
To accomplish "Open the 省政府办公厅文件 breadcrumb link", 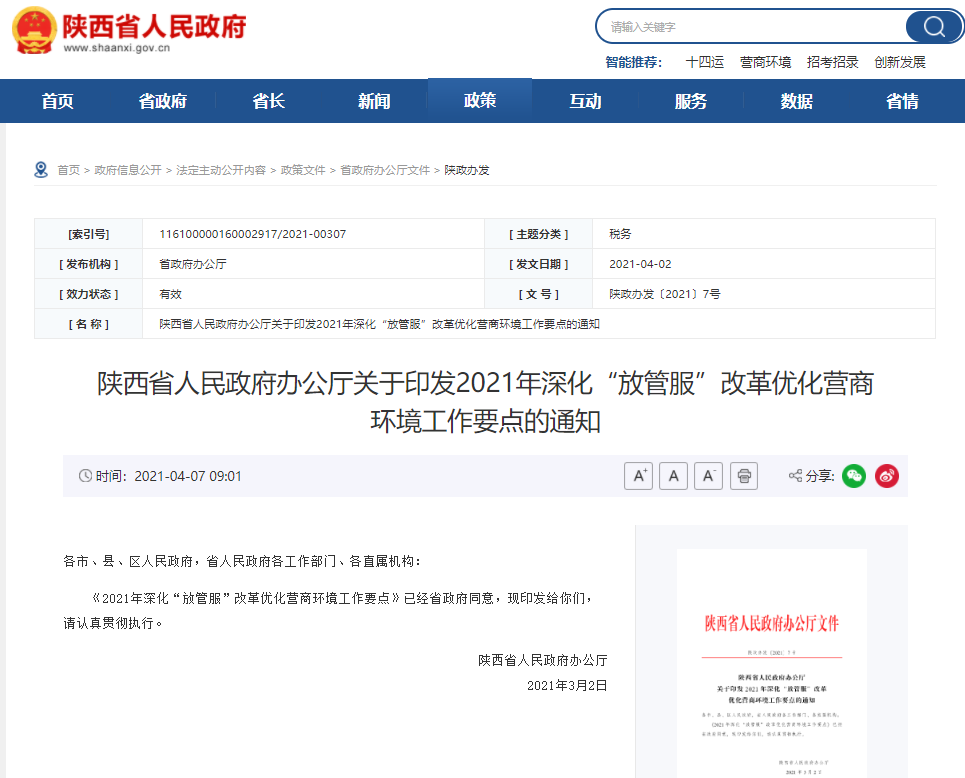I will [385, 170].
